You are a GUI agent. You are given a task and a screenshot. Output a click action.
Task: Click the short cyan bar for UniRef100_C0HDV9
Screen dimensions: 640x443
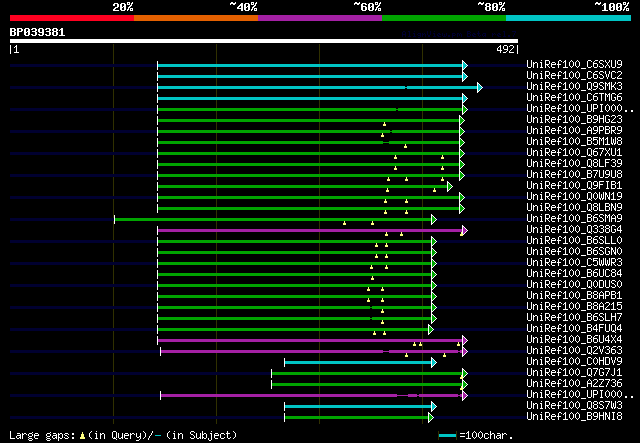click(x=358, y=363)
